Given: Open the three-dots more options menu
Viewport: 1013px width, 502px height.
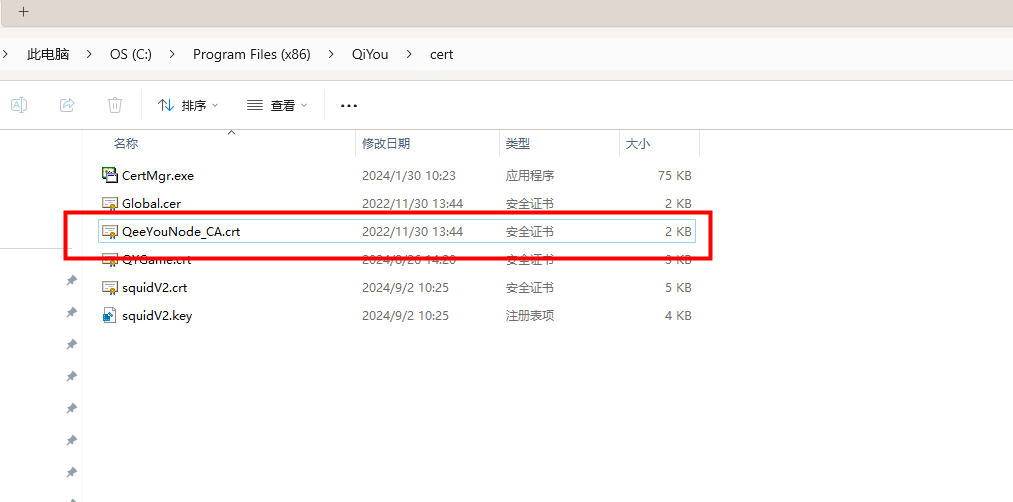Looking at the screenshot, I should pyautogui.click(x=349, y=105).
